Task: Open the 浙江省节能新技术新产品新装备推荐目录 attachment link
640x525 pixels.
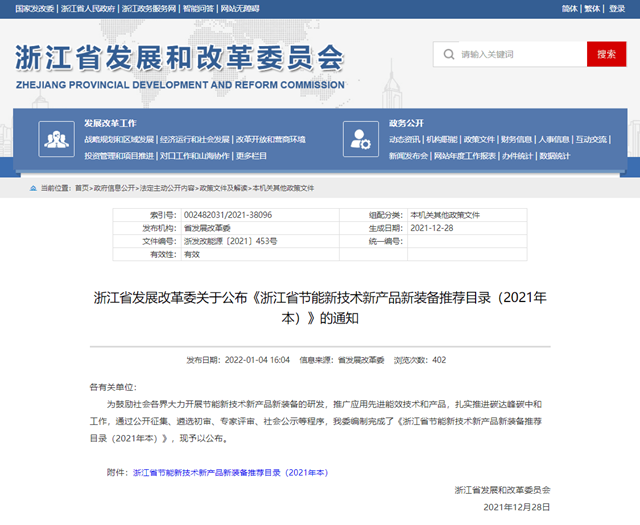Action: 230,472
